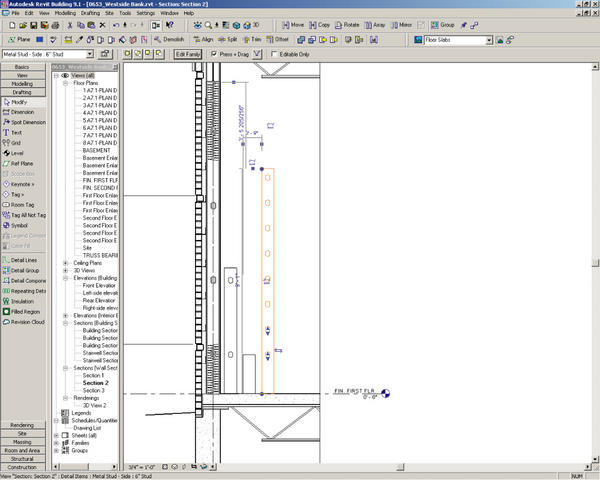Expand the Ceiling Plans tree node
Image resolution: width=600 pixels, height=480 pixels.
[66, 264]
